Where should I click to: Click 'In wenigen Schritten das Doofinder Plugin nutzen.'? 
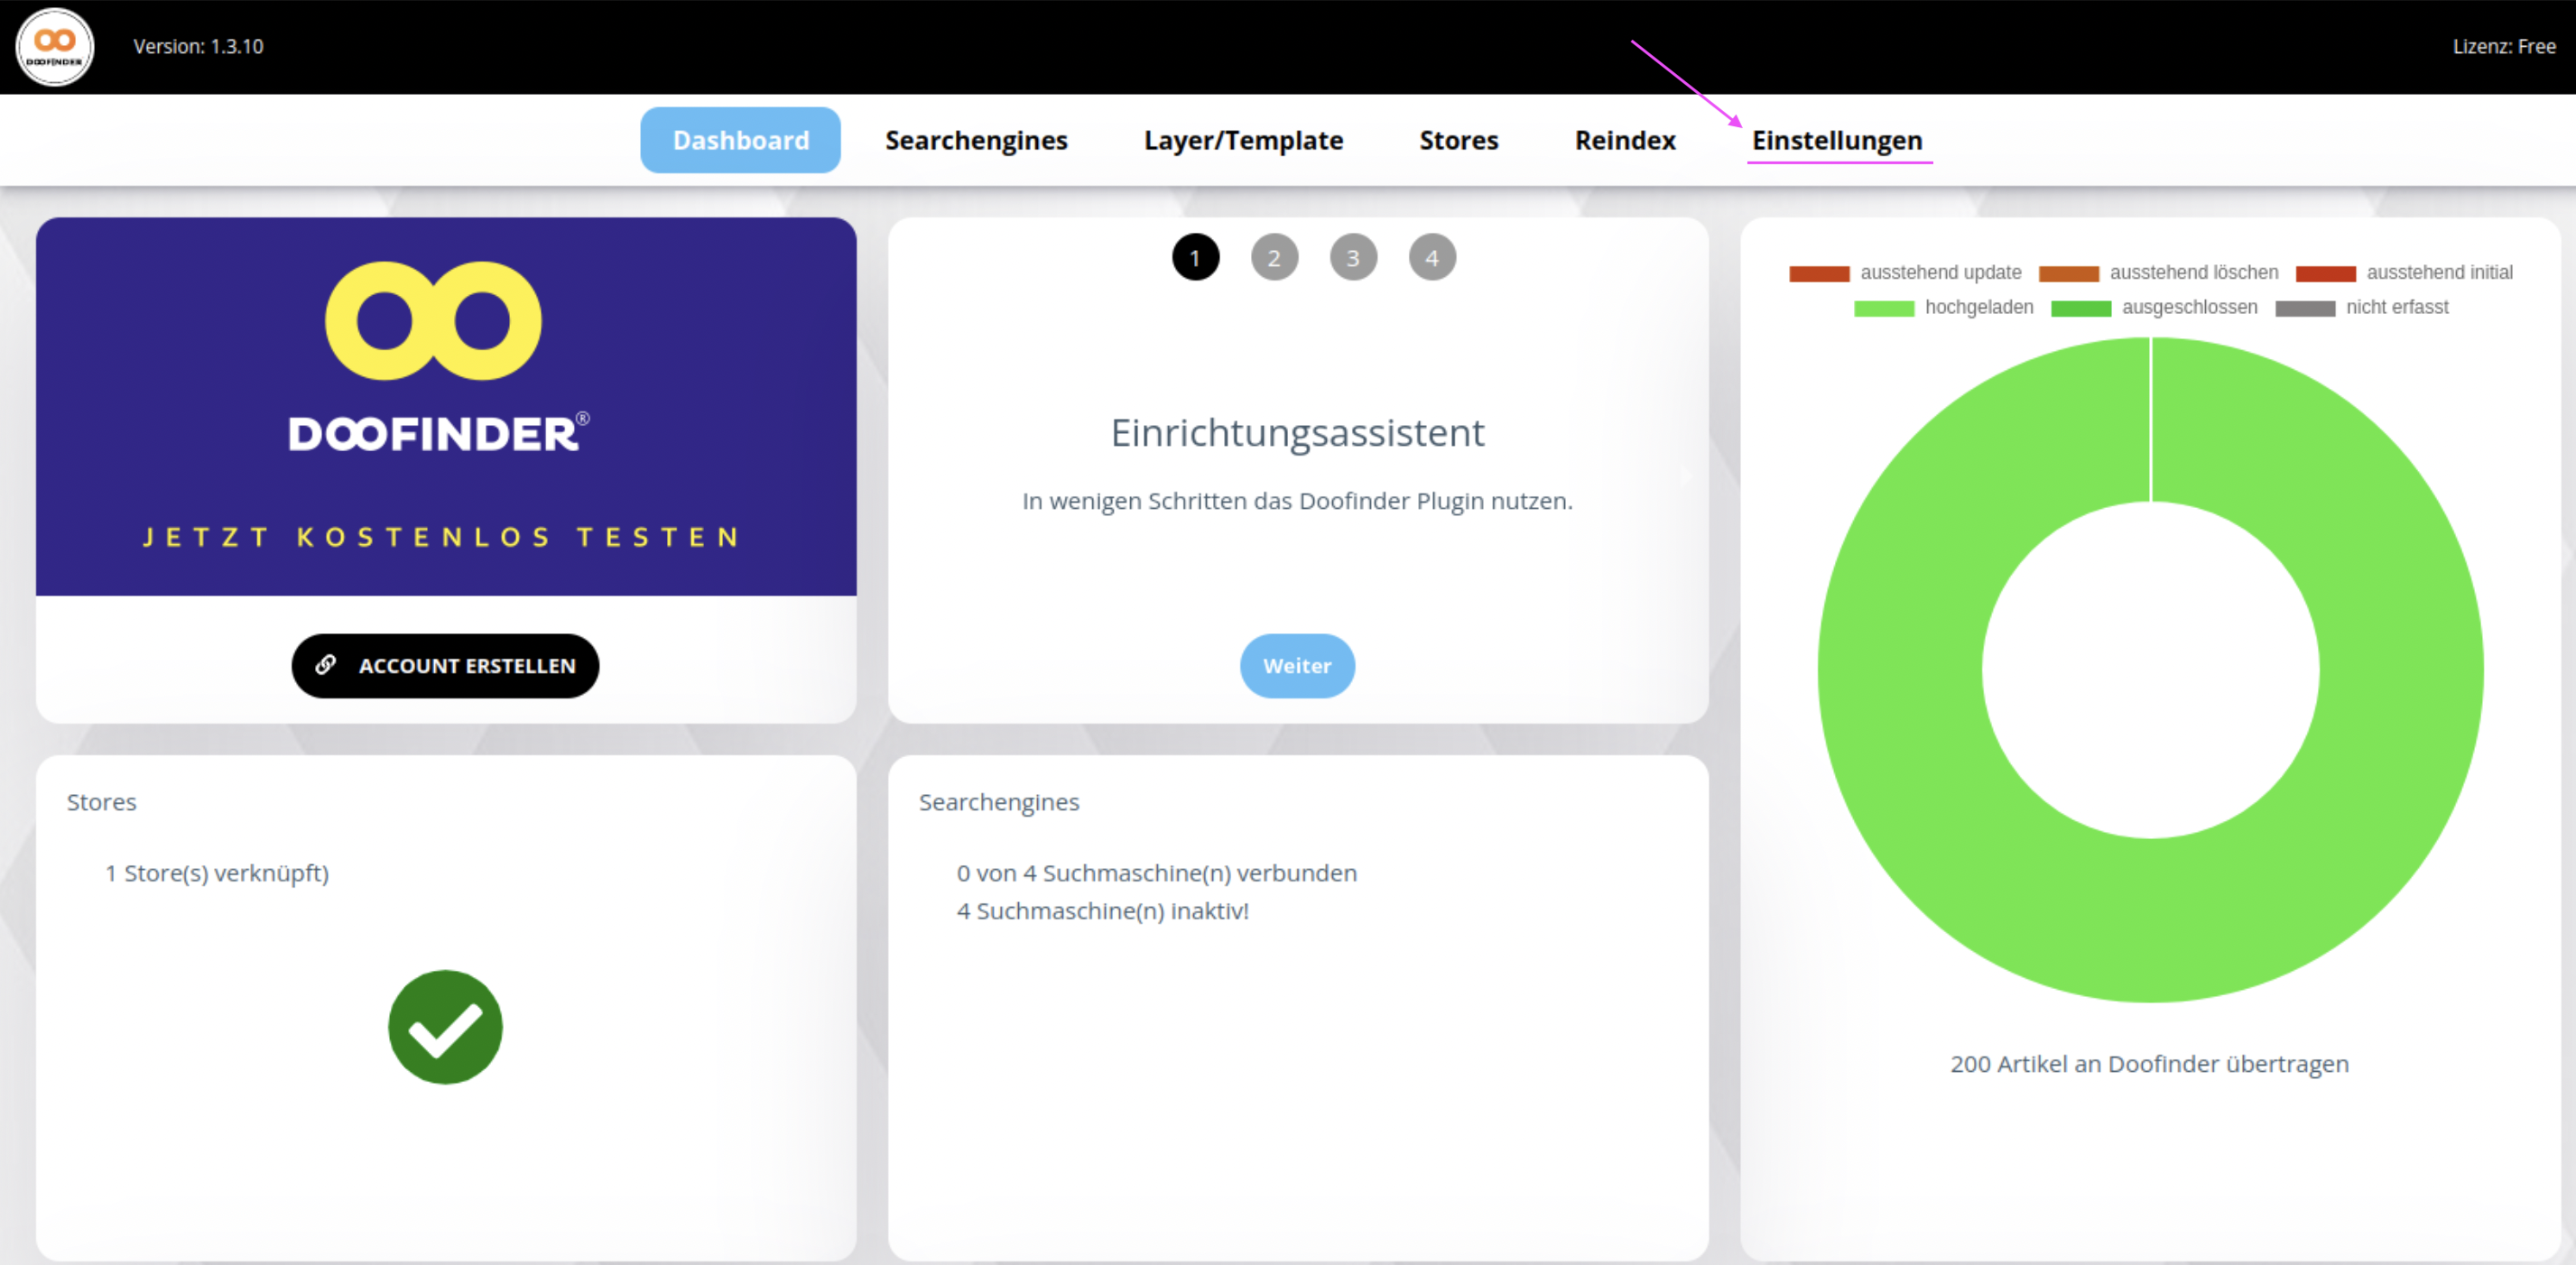click(x=1297, y=501)
